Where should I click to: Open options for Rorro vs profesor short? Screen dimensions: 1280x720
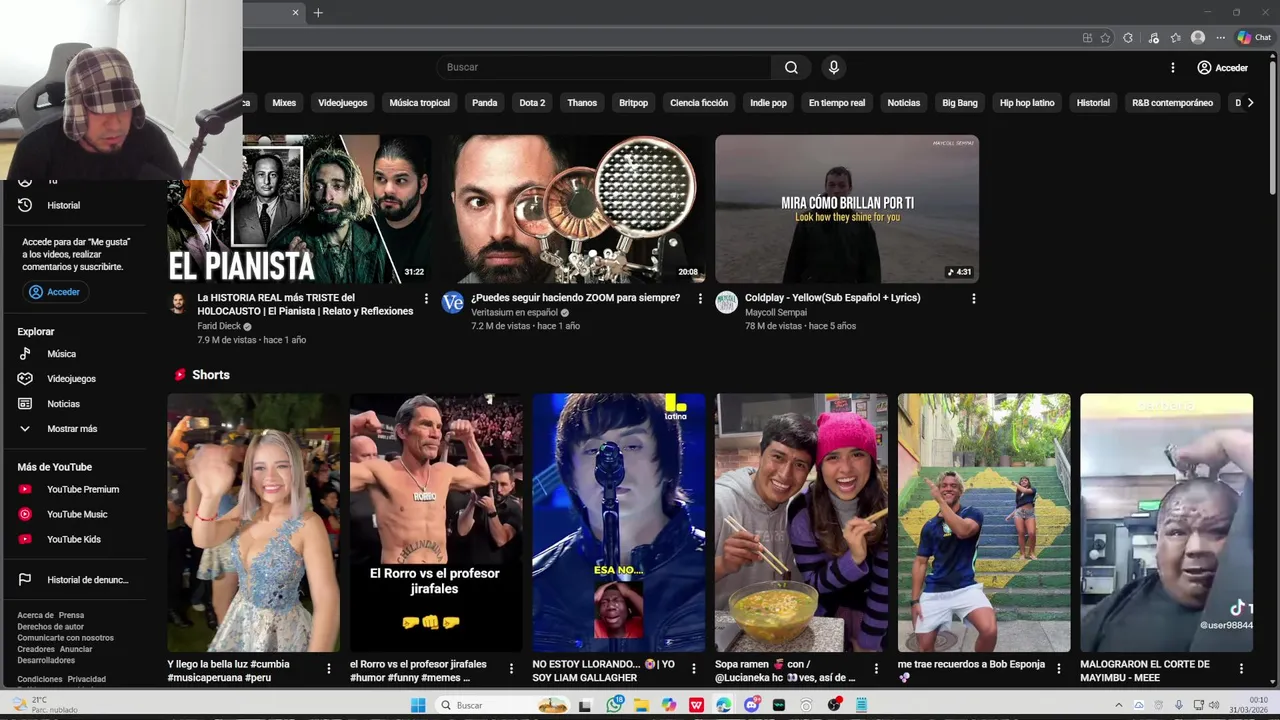(x=512, y=668)
